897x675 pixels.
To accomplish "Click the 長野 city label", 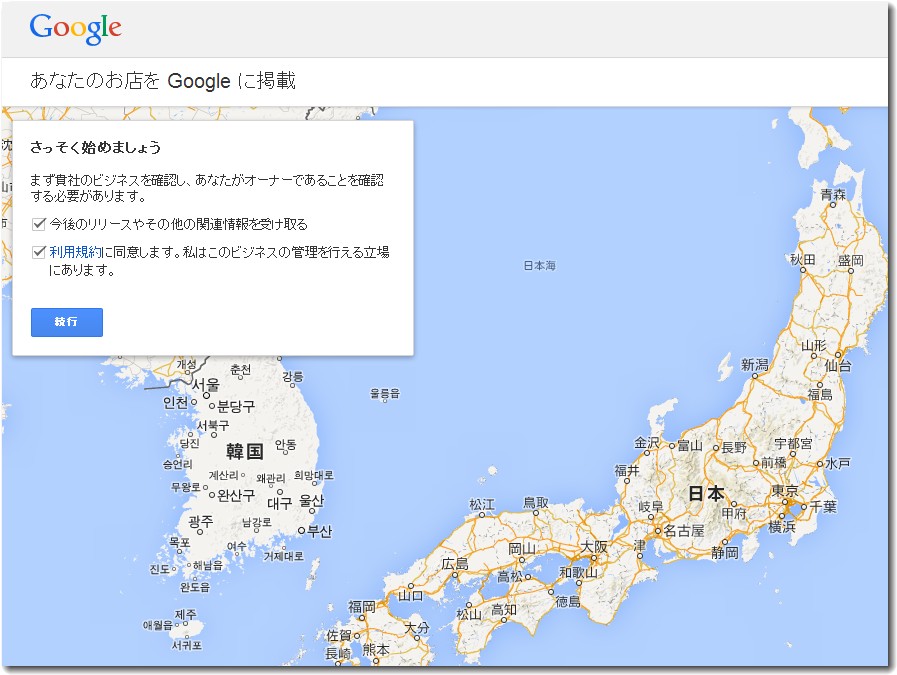I will tap(734, 447).
